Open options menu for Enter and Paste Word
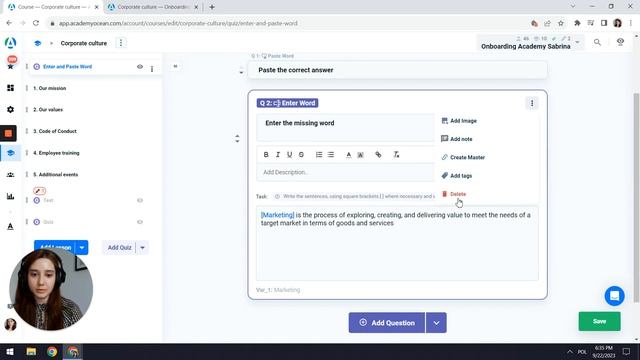This screenshot has height=360, width=640. 152,69
